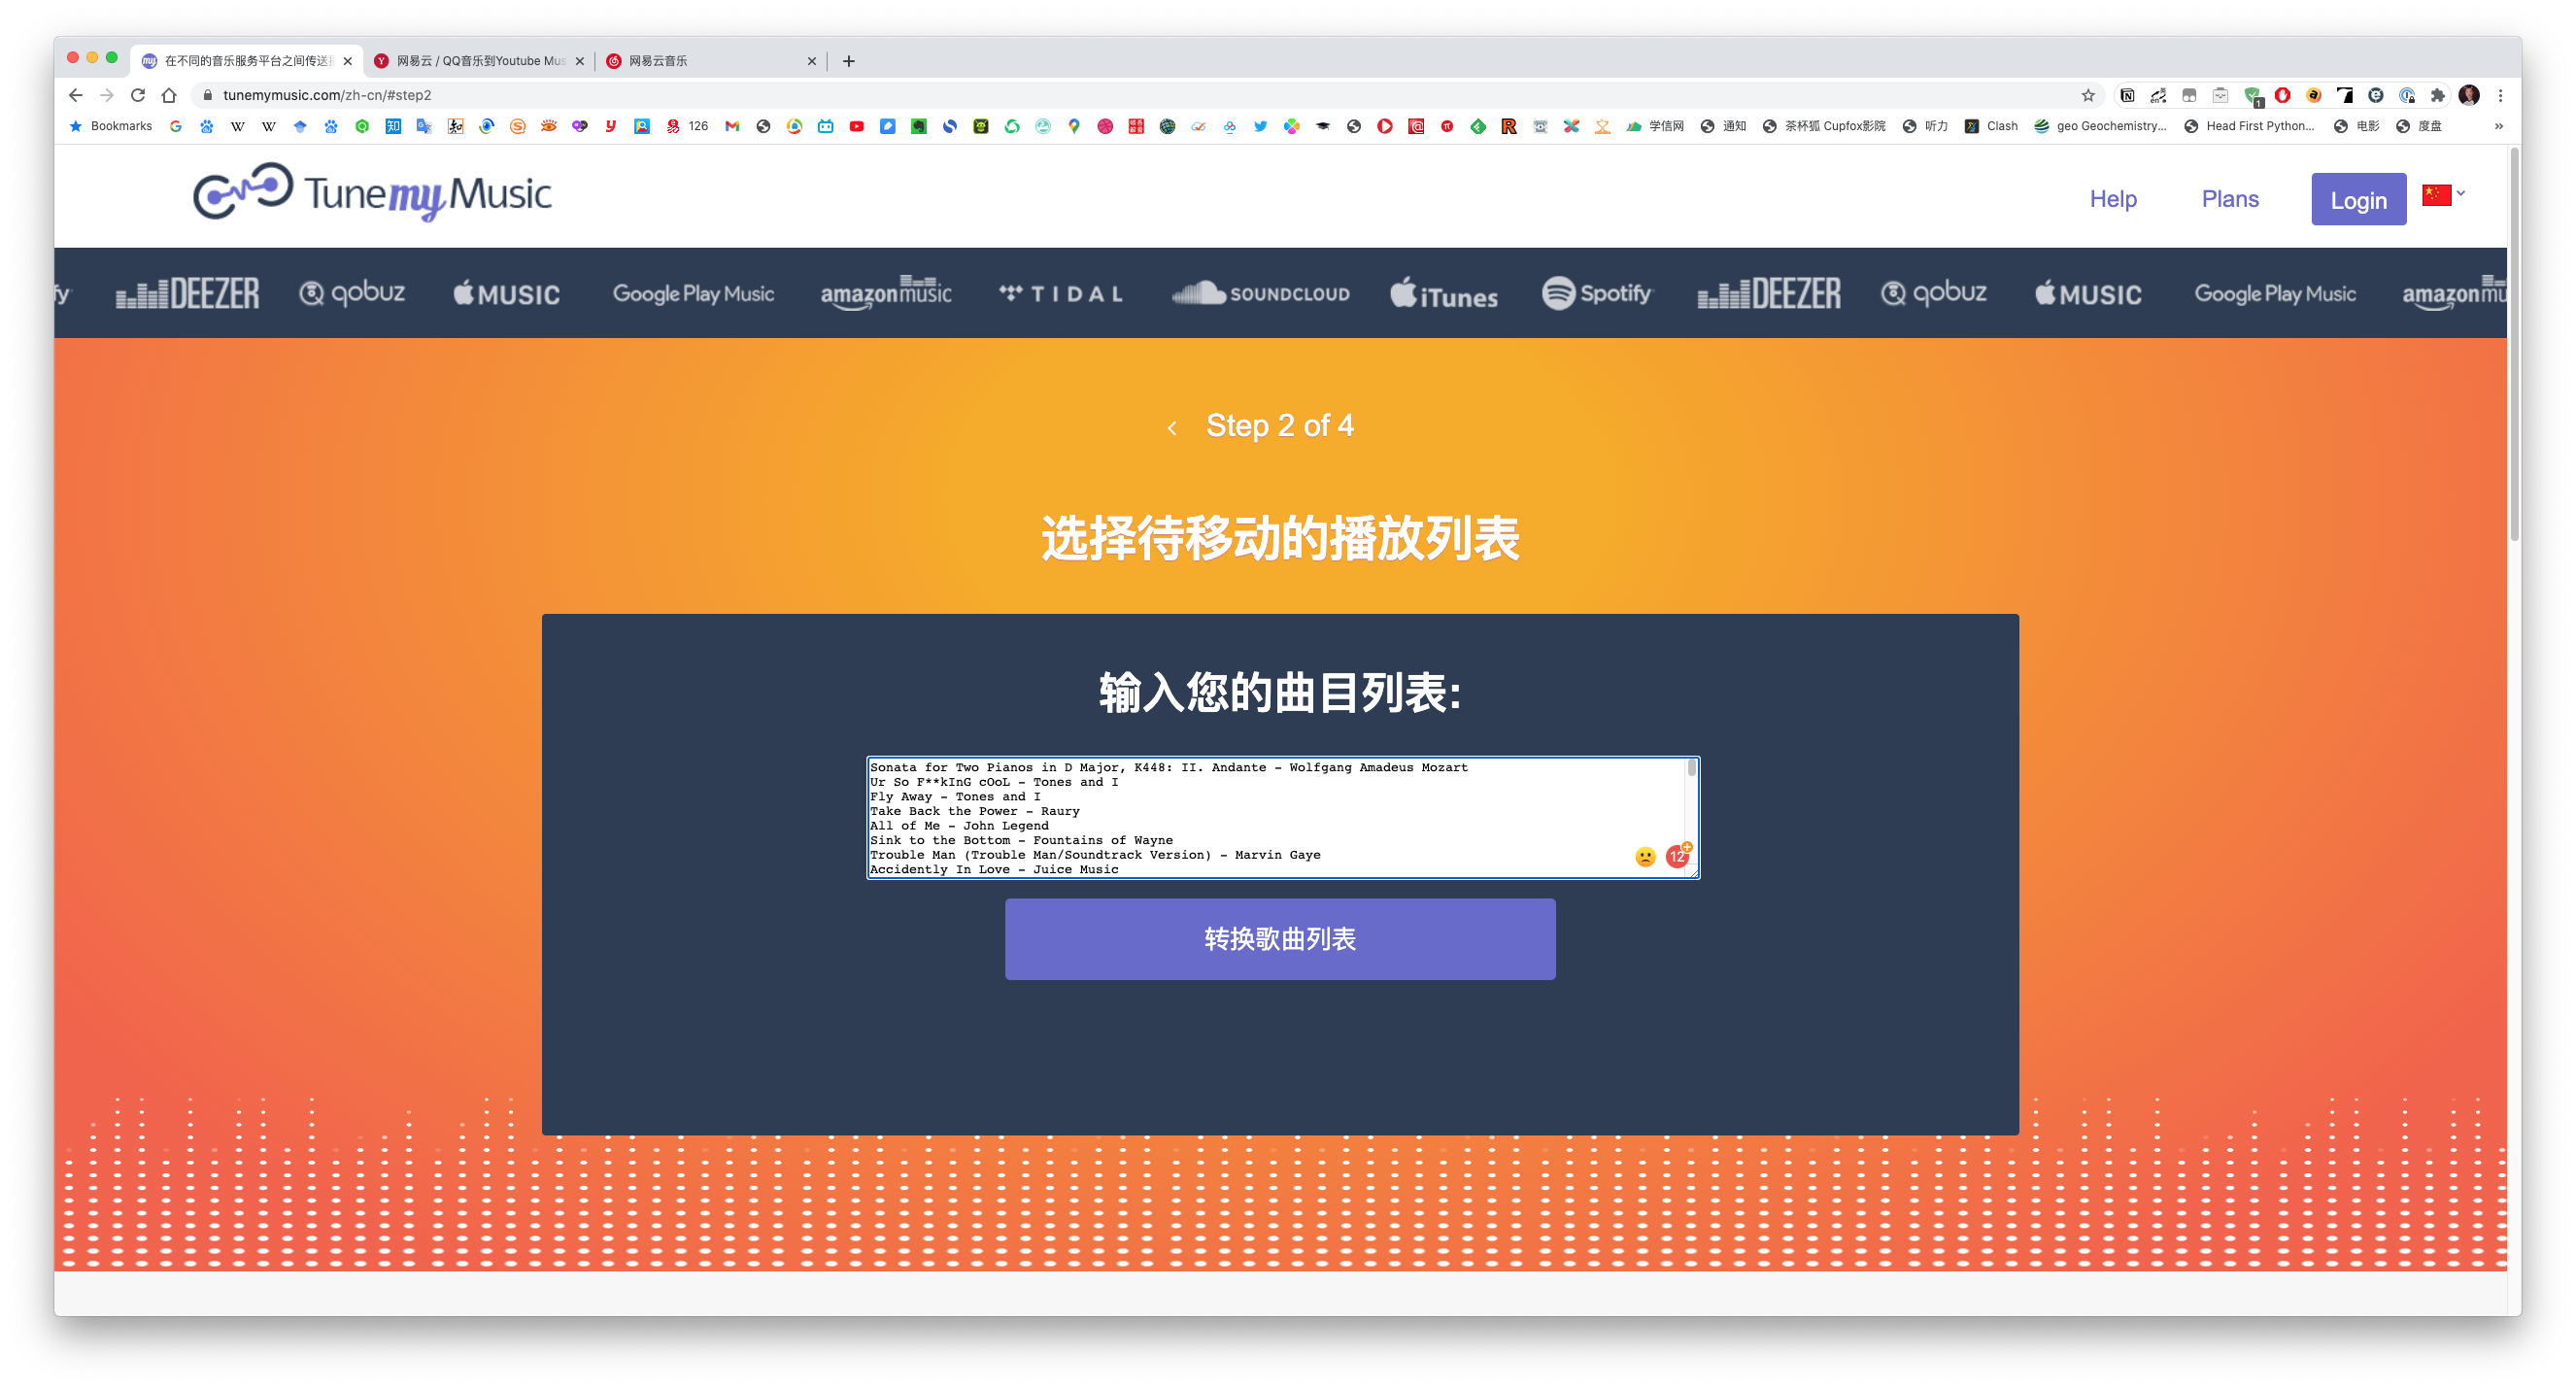Screen dimensions: 2576x1388
Task: Click the Login button
Action: point(2357,199)
